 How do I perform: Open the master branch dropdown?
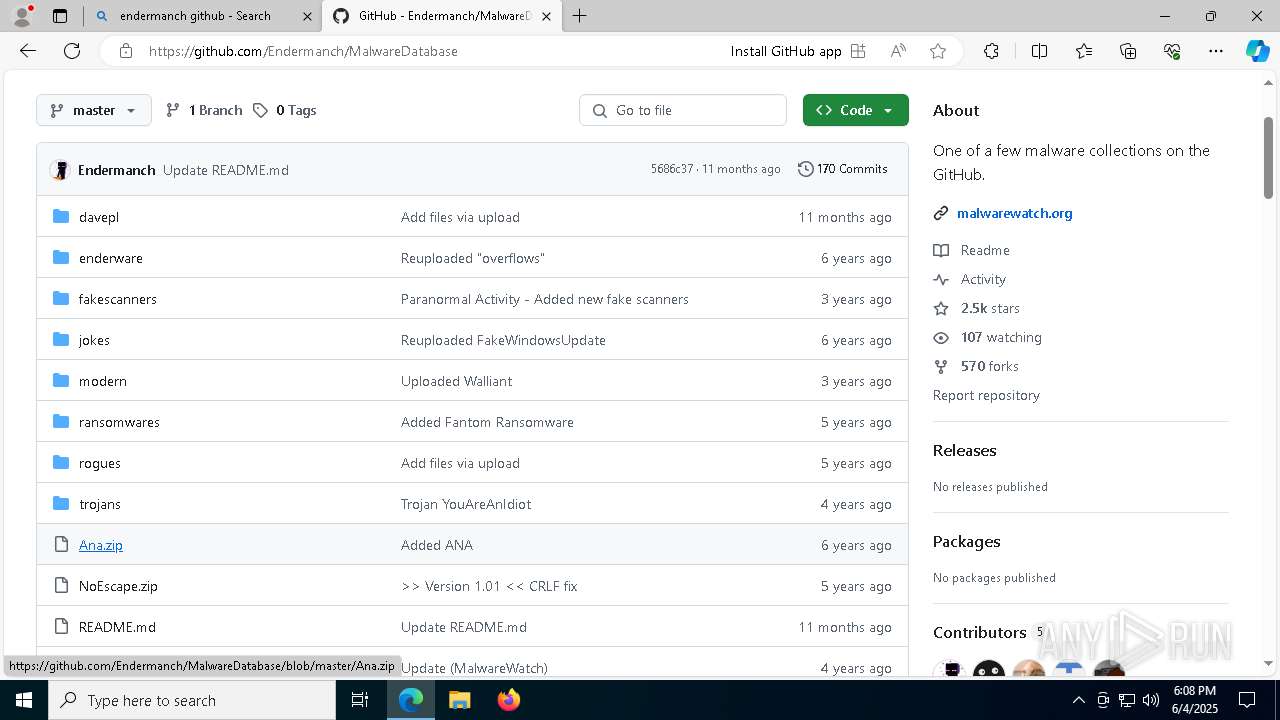click(x=94, y=110)
